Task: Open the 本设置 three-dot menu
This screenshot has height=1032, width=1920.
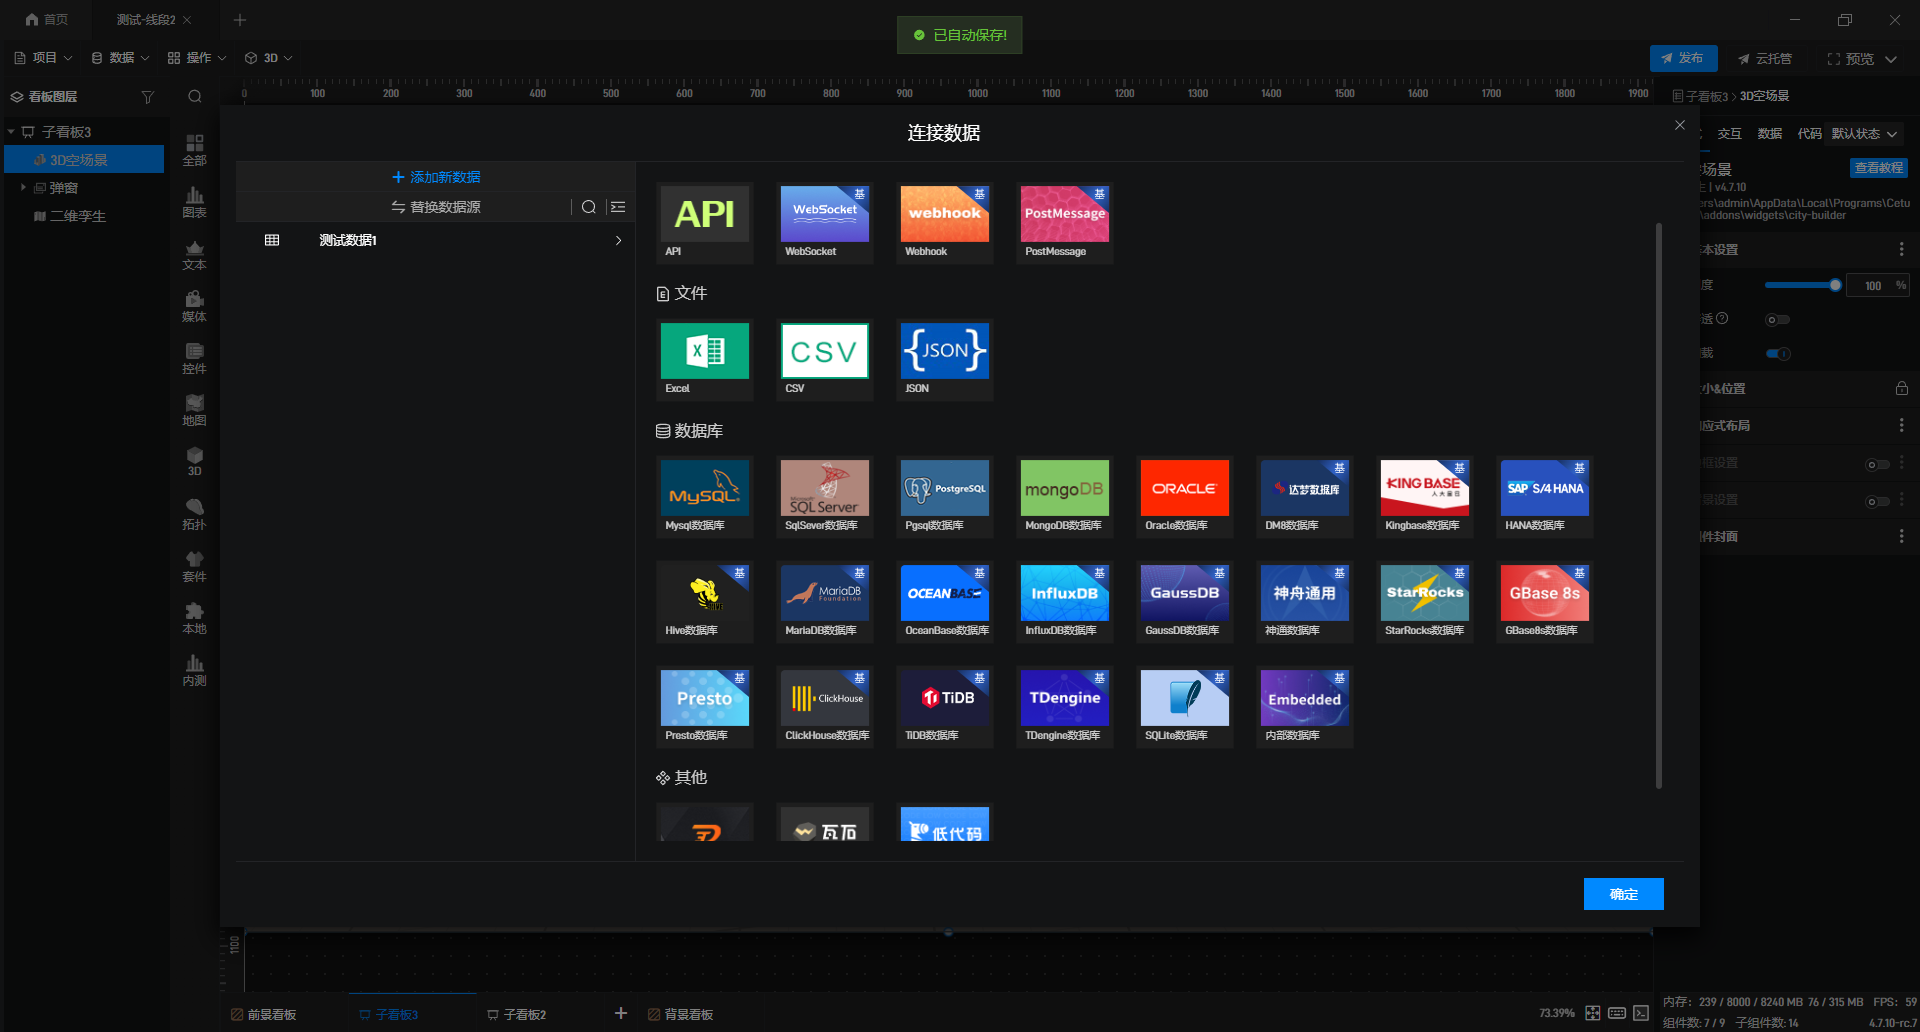Action: pyautogui.click(x=1902, y=249)
